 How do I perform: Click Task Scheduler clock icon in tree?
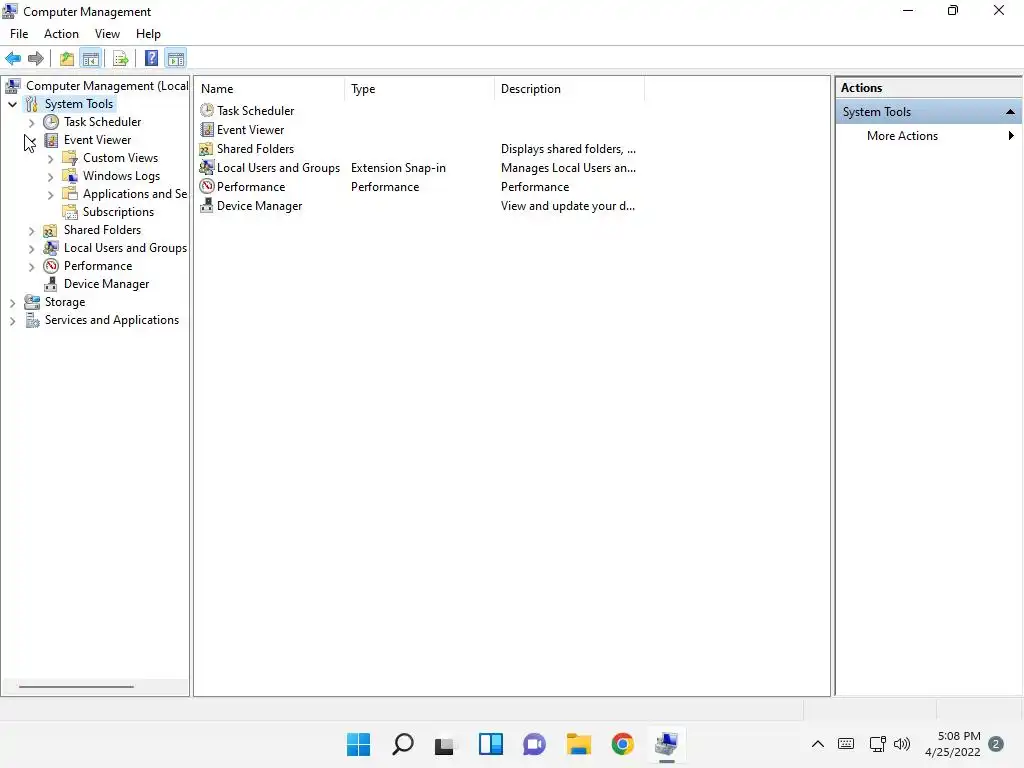coord(51,122)
